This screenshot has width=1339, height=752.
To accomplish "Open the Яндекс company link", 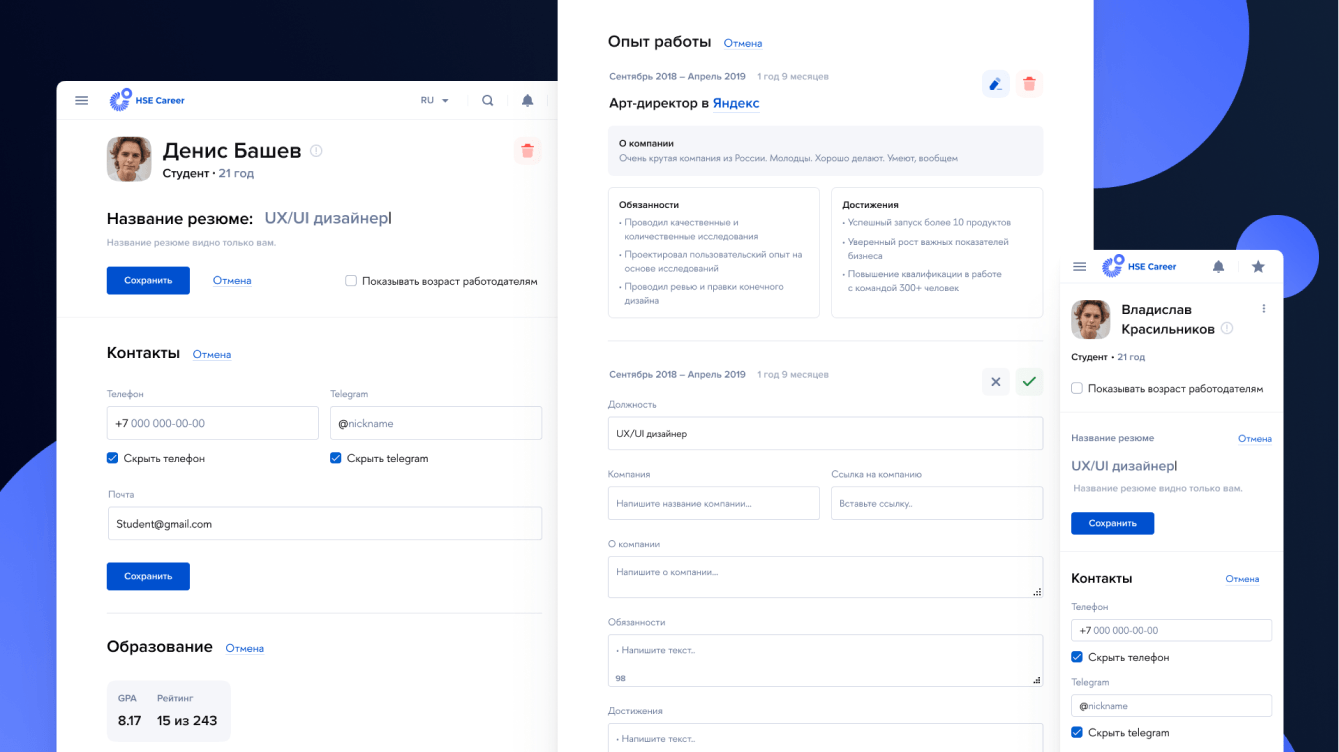I will 736,103.
